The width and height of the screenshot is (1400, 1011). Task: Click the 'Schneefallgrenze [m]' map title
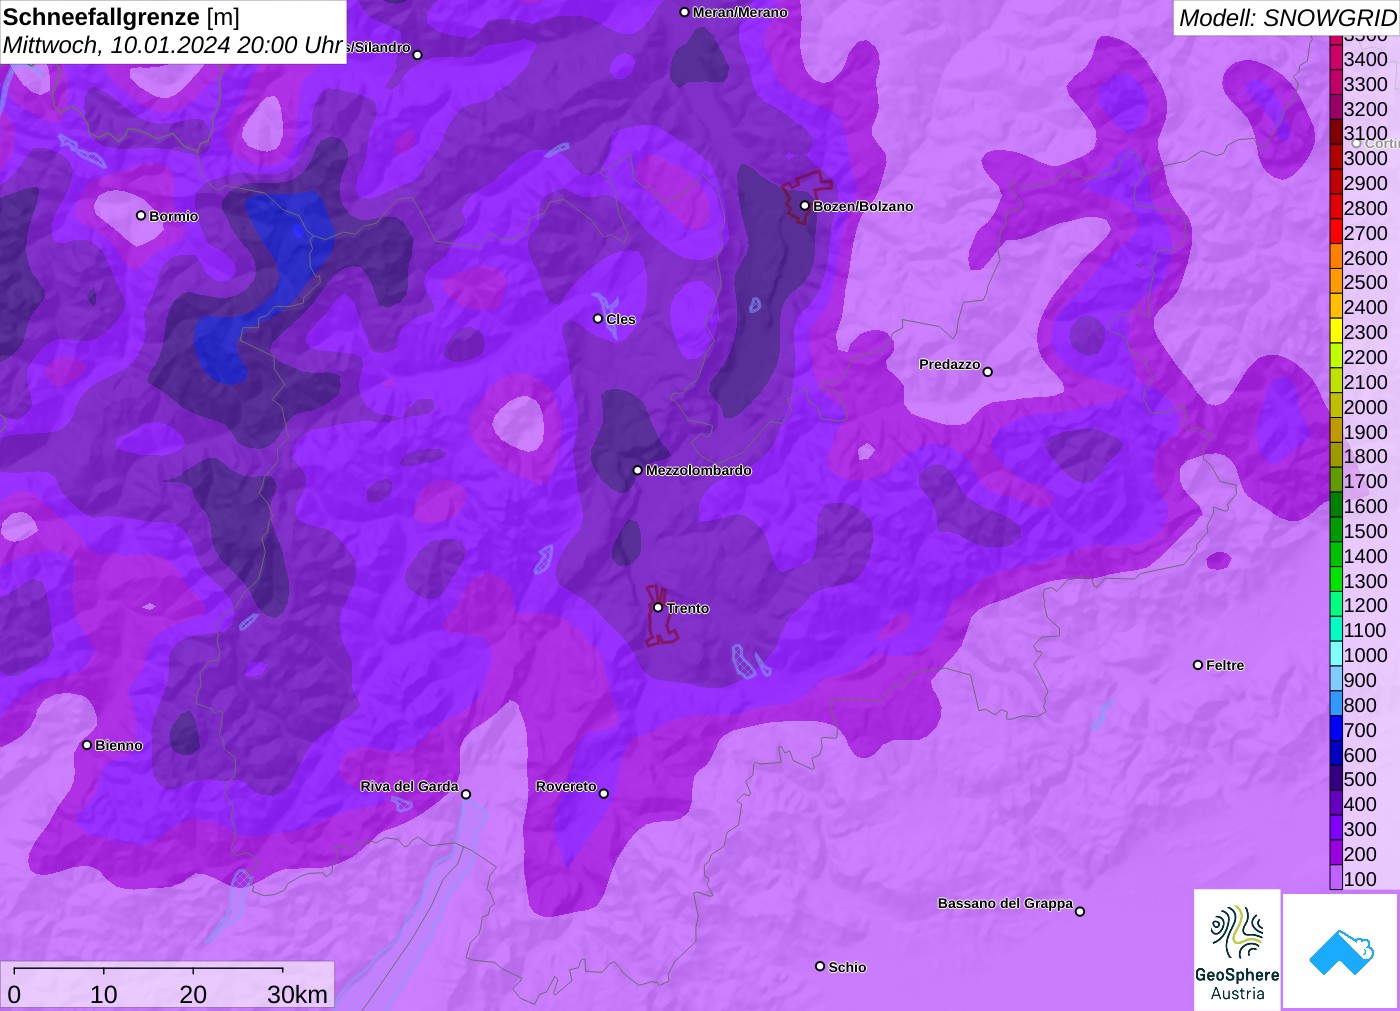coord(121,17)
